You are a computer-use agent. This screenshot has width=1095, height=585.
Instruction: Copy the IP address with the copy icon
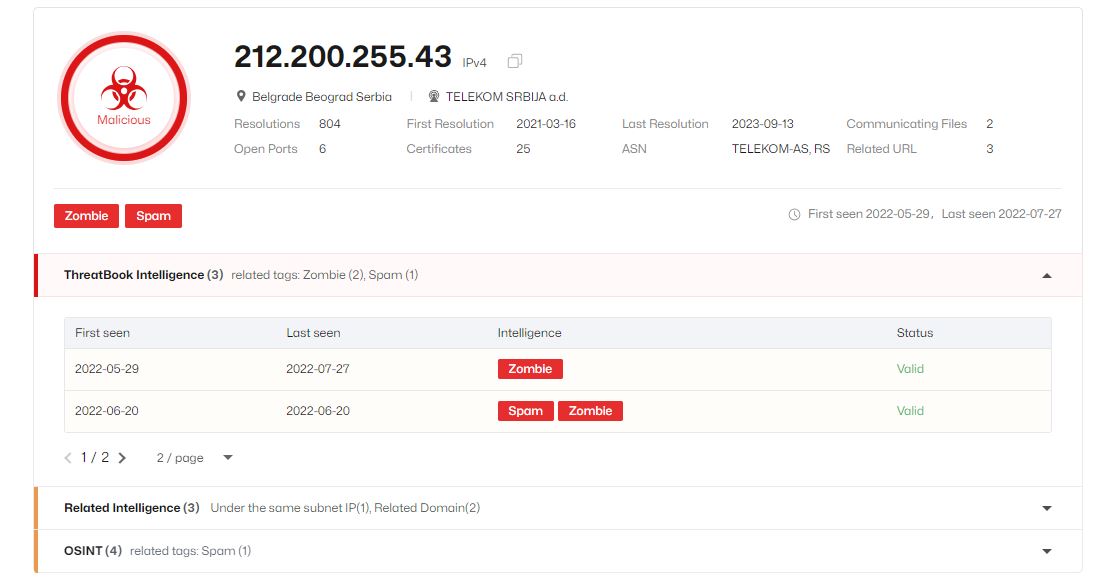(x=515, y=61)
